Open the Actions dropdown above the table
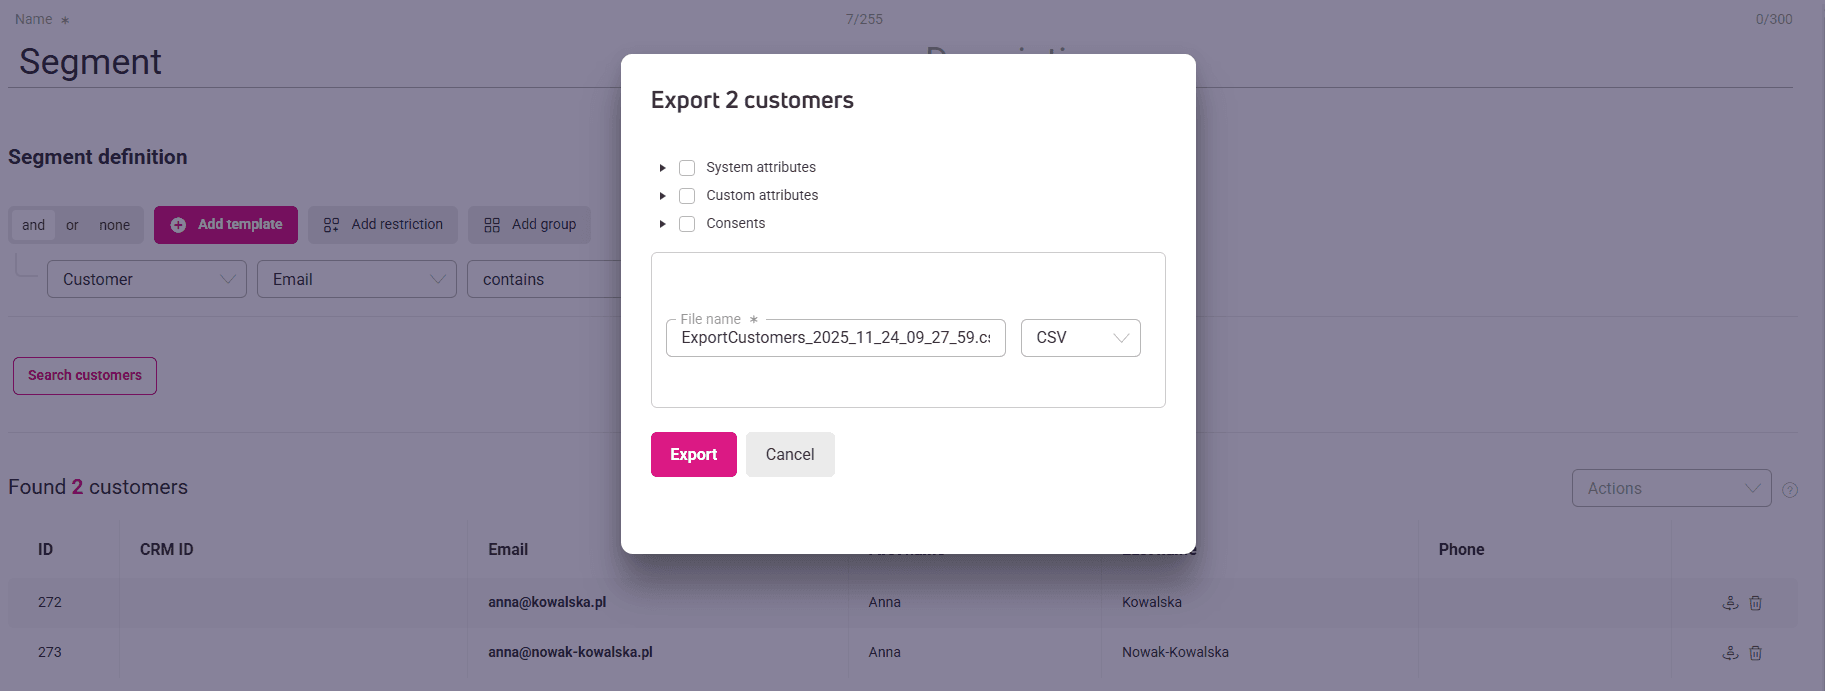Image resolution: width=1825 pixels, height=691 pixels. (x=1671, y=488)
